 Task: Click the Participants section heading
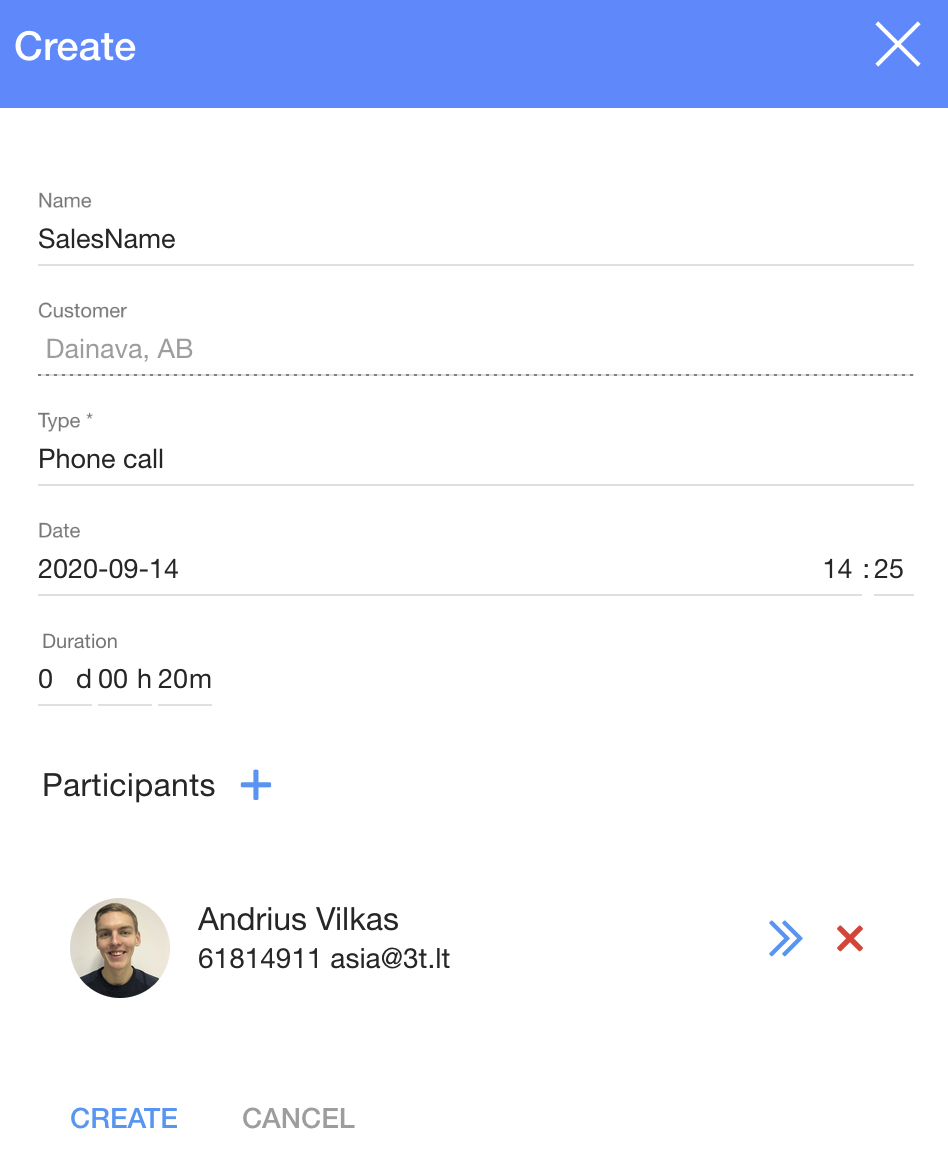(128, 786)
